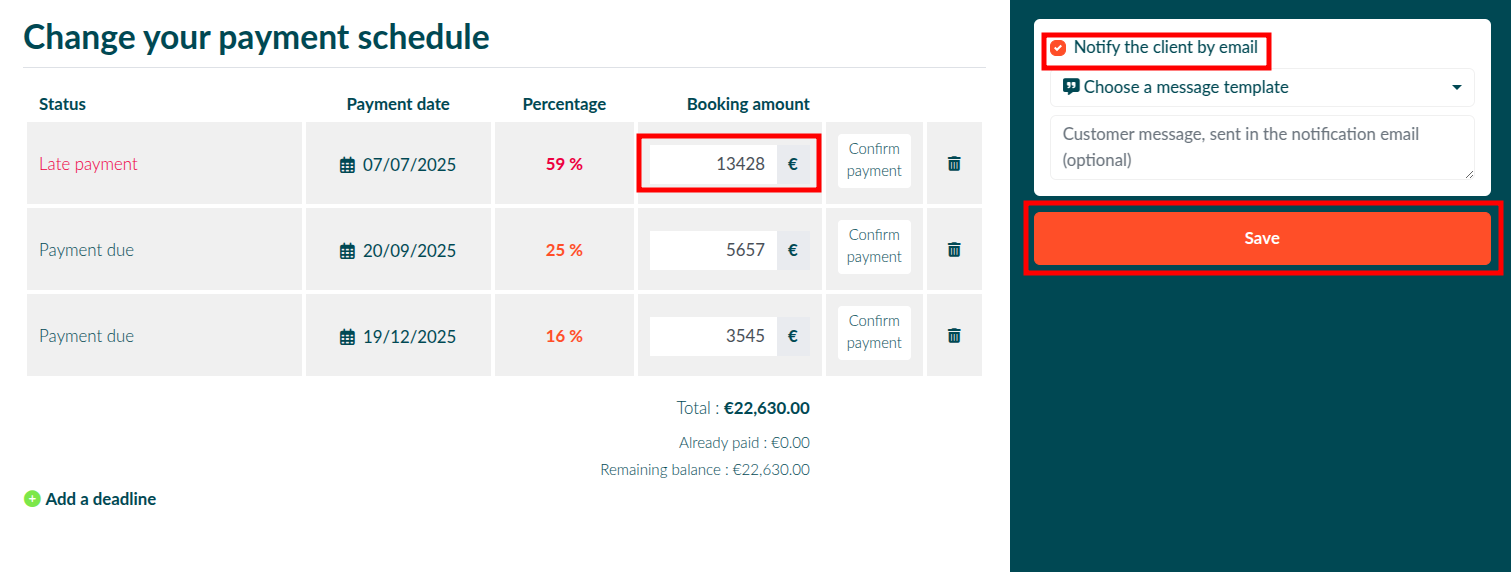Screen dimensions: 1511x572
Task: Open Choose a message template dropdown
Action: [1262, 87]
